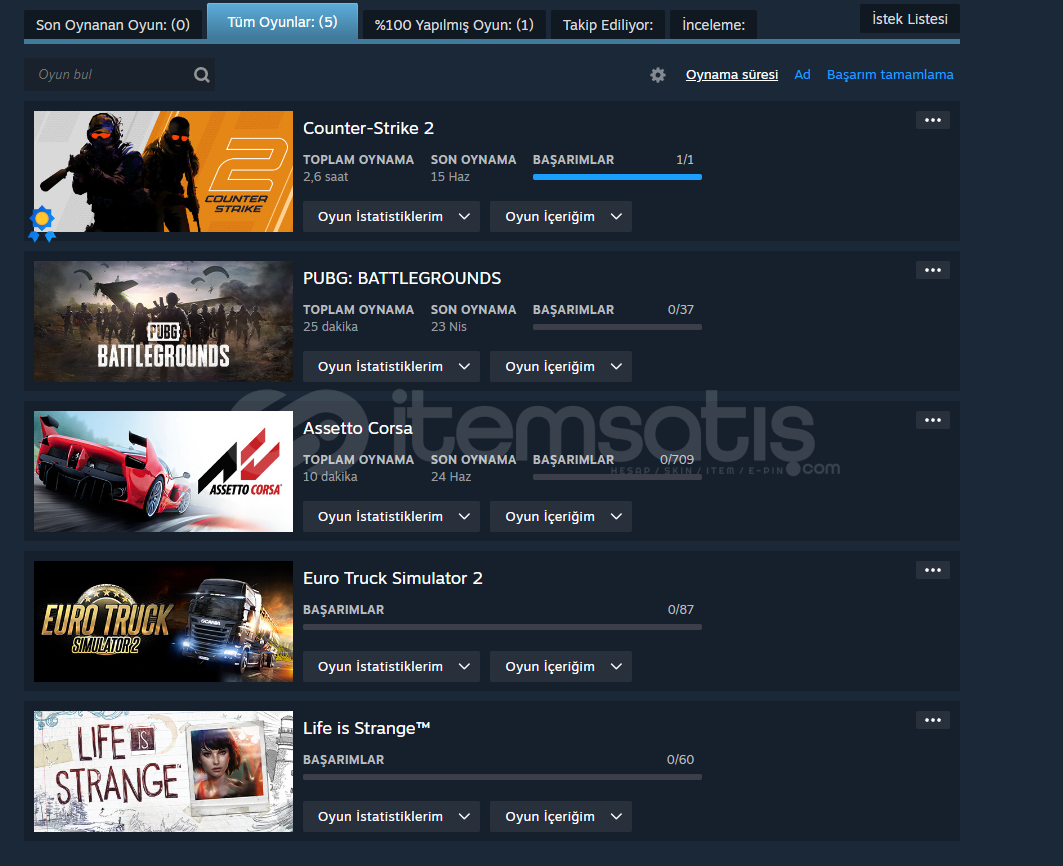Expand Oyun İstatistiklerim for Assetto Corsa
Screen dimensions: 1063x866
click(391, 517)
